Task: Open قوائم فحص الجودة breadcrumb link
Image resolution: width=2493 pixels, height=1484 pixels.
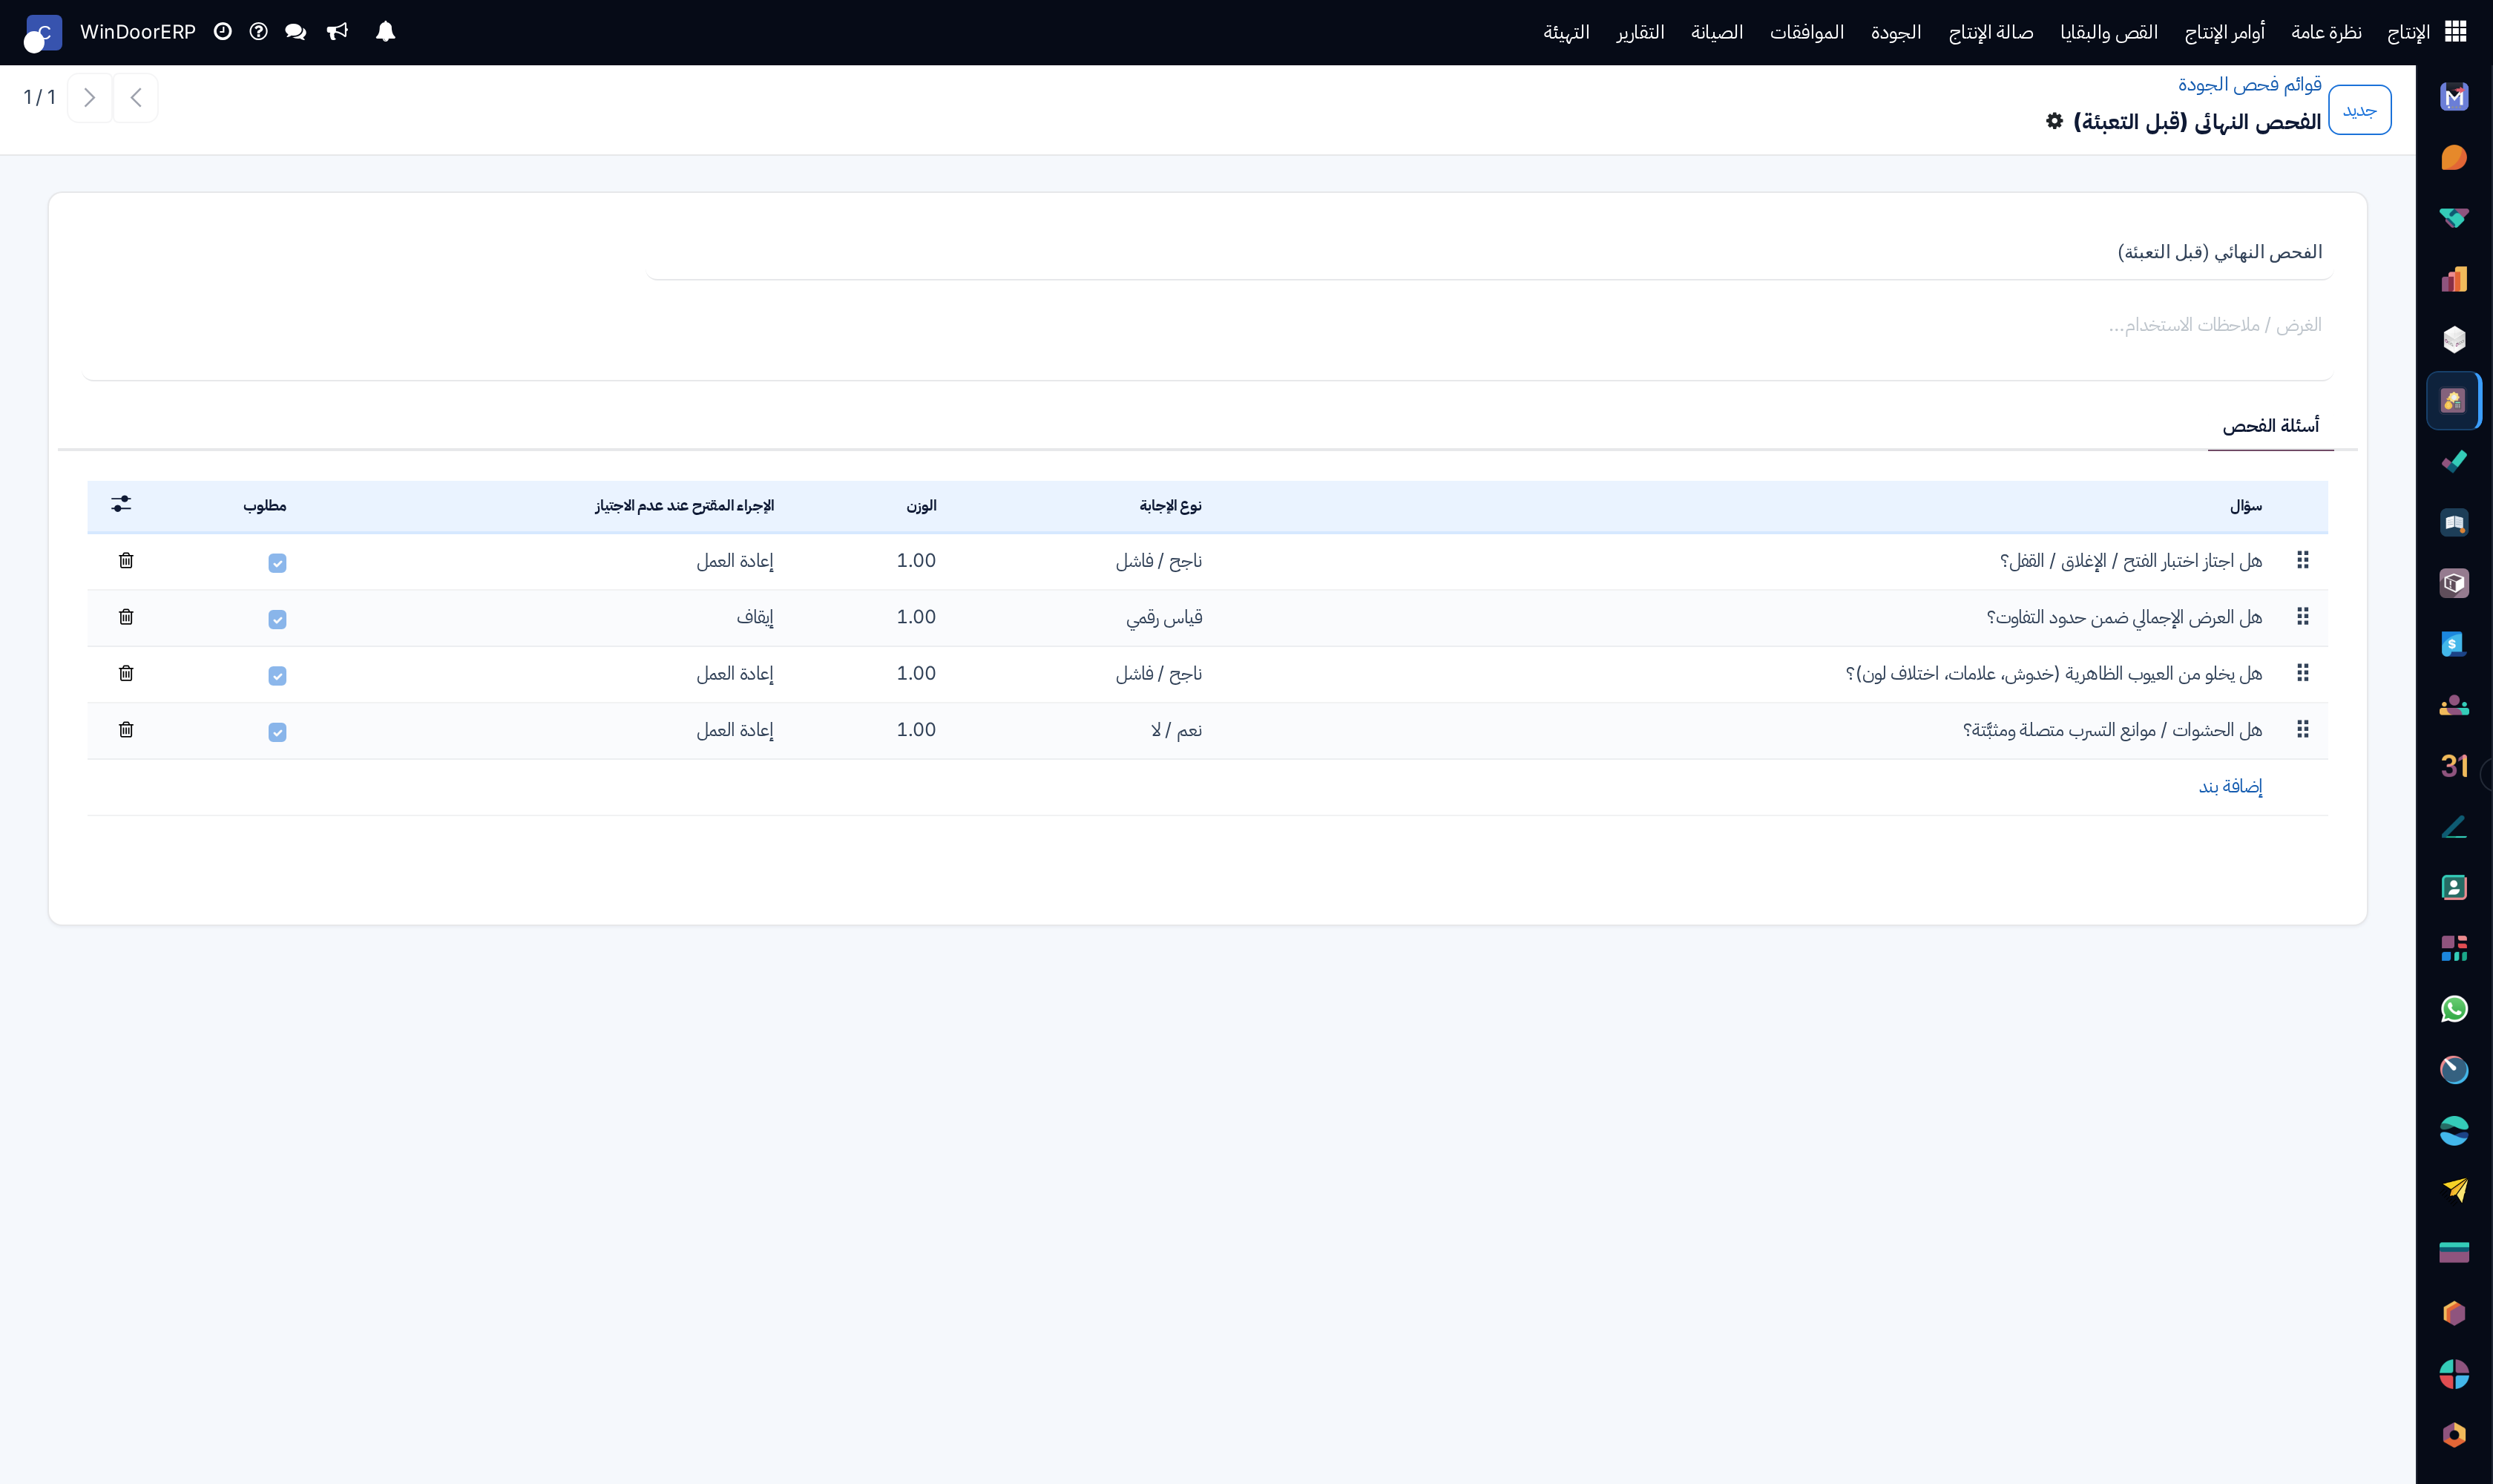Action: click(x=2249, y=84)
